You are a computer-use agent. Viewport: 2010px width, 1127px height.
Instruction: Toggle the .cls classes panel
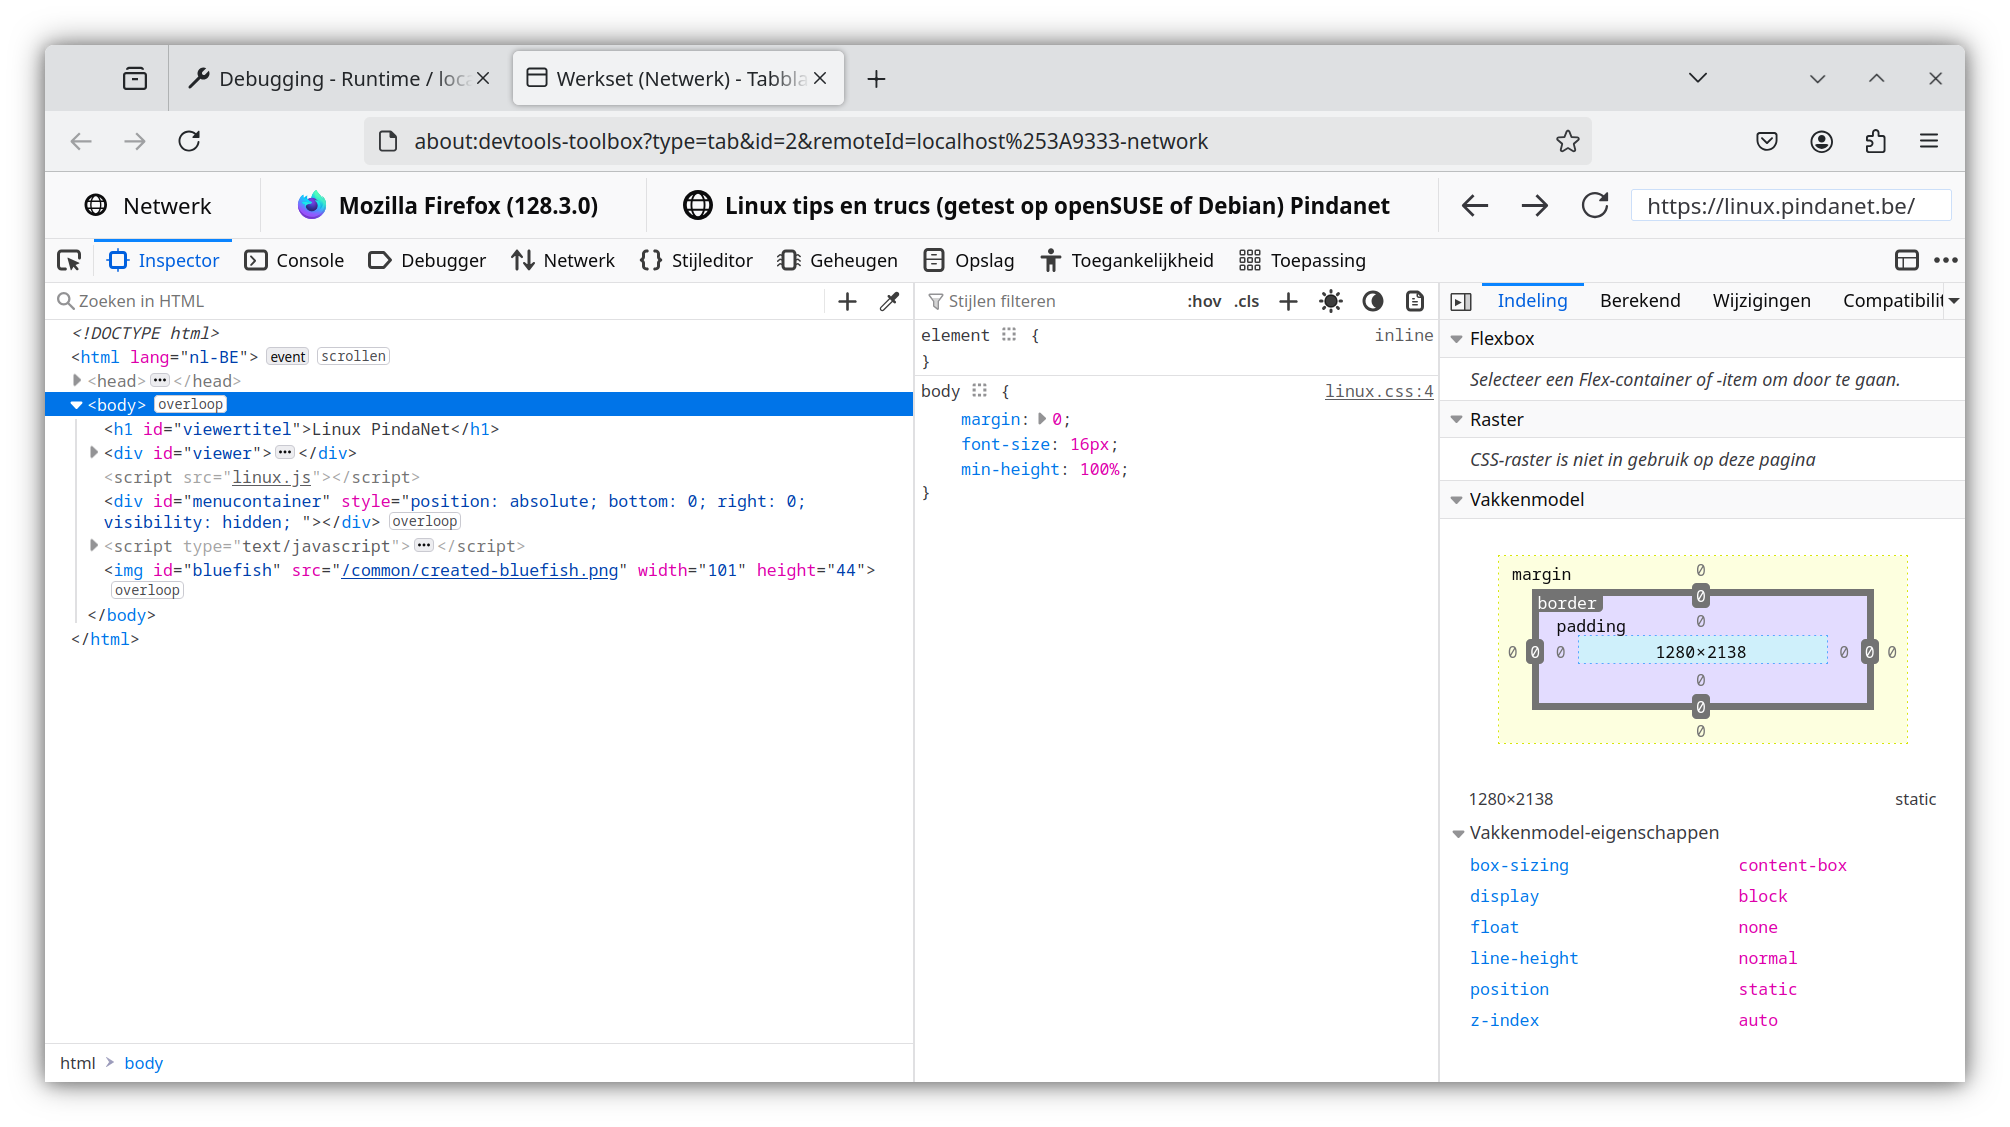click(x=1246, y=301)
